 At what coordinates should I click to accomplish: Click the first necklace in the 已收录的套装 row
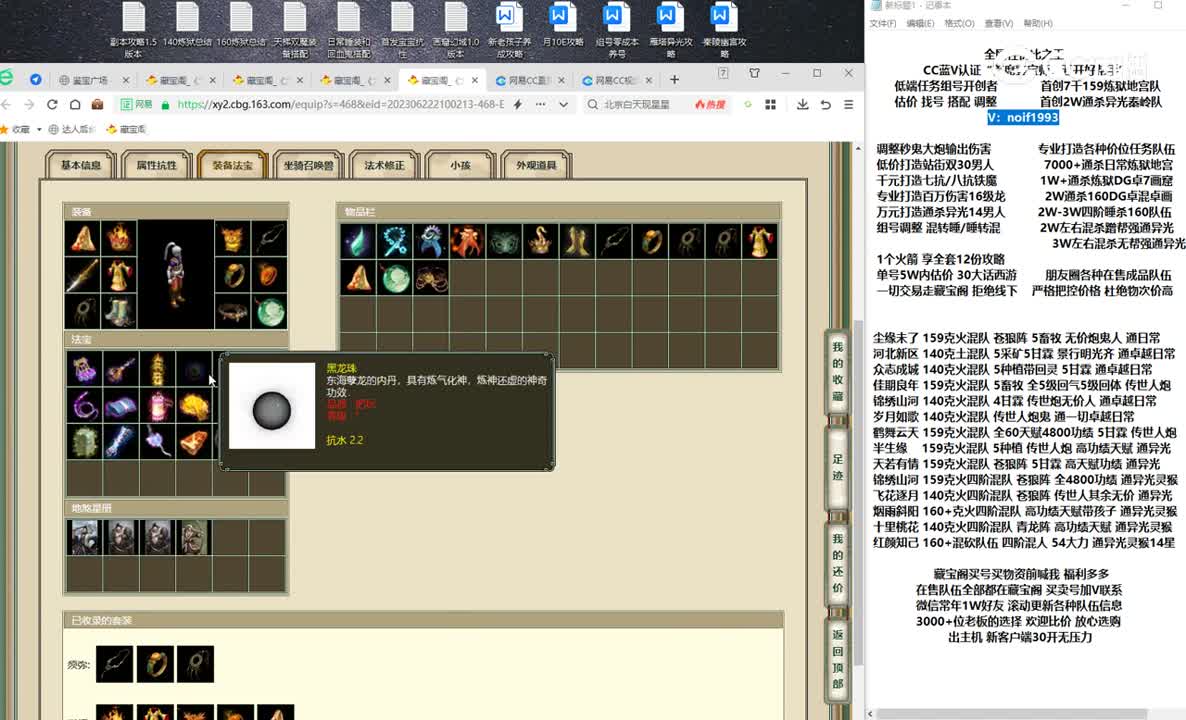click(x=114, y=664)
